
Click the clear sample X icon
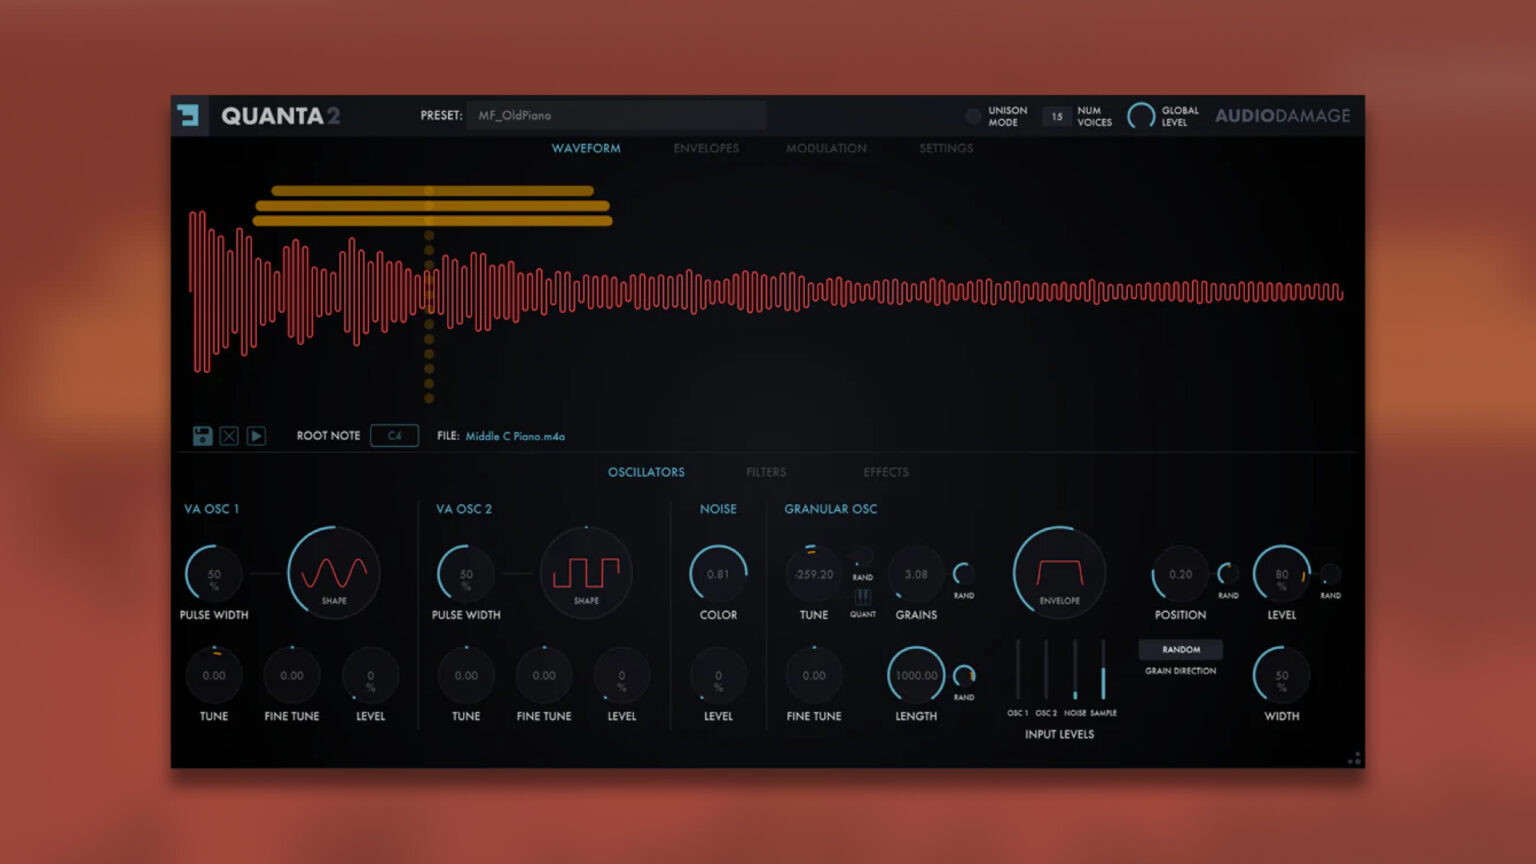click(229, 435)
